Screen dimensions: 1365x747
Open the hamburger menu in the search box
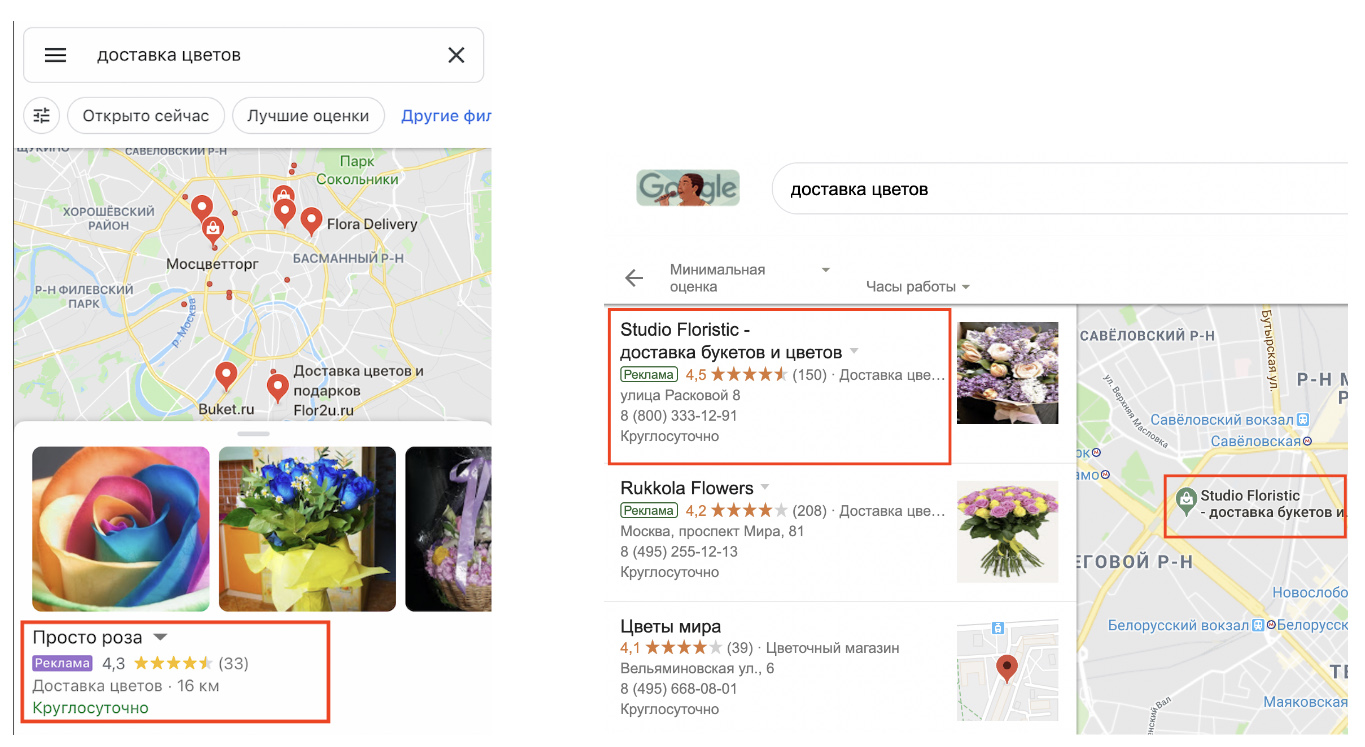point(56,56)
